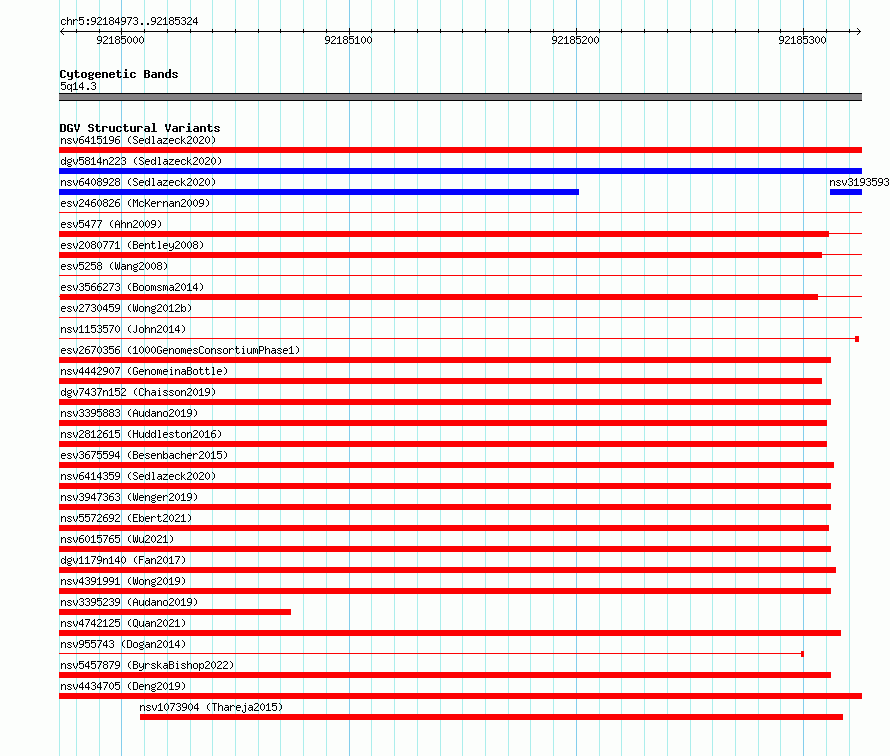Open nsv1073904 (Thareja2015) label
This screenshot has height=756, width=890.
[211, 707]
